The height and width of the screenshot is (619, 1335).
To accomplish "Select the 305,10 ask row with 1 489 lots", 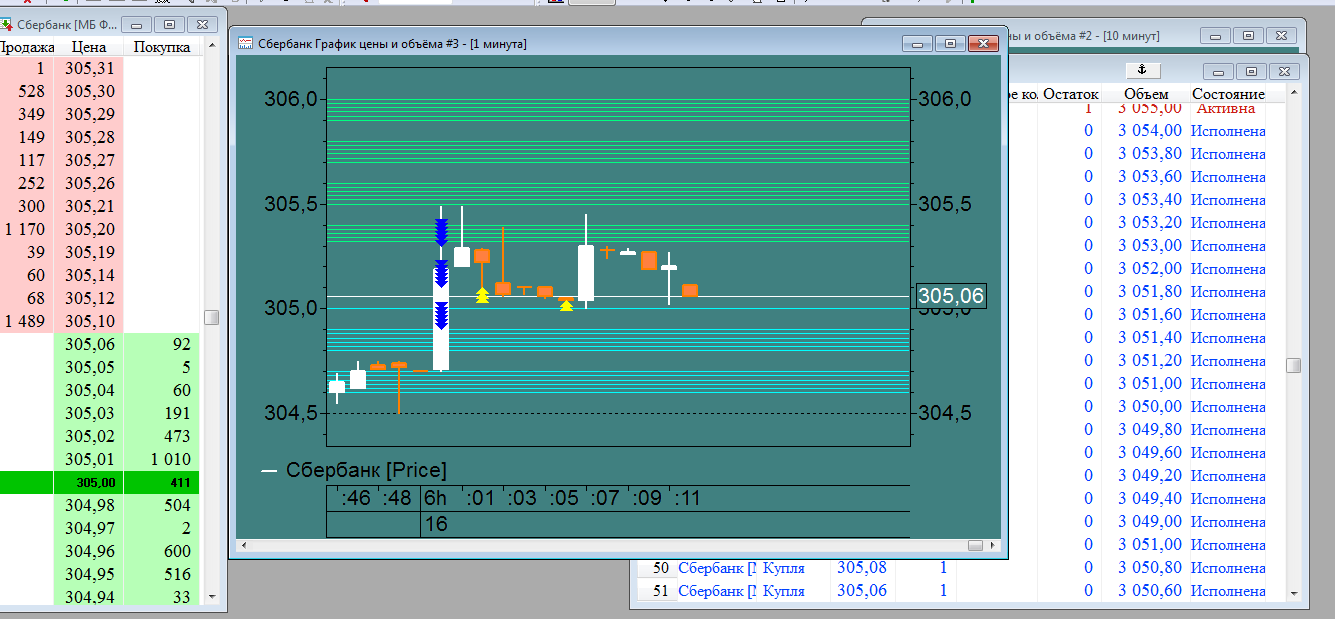I will click(100, 321).
